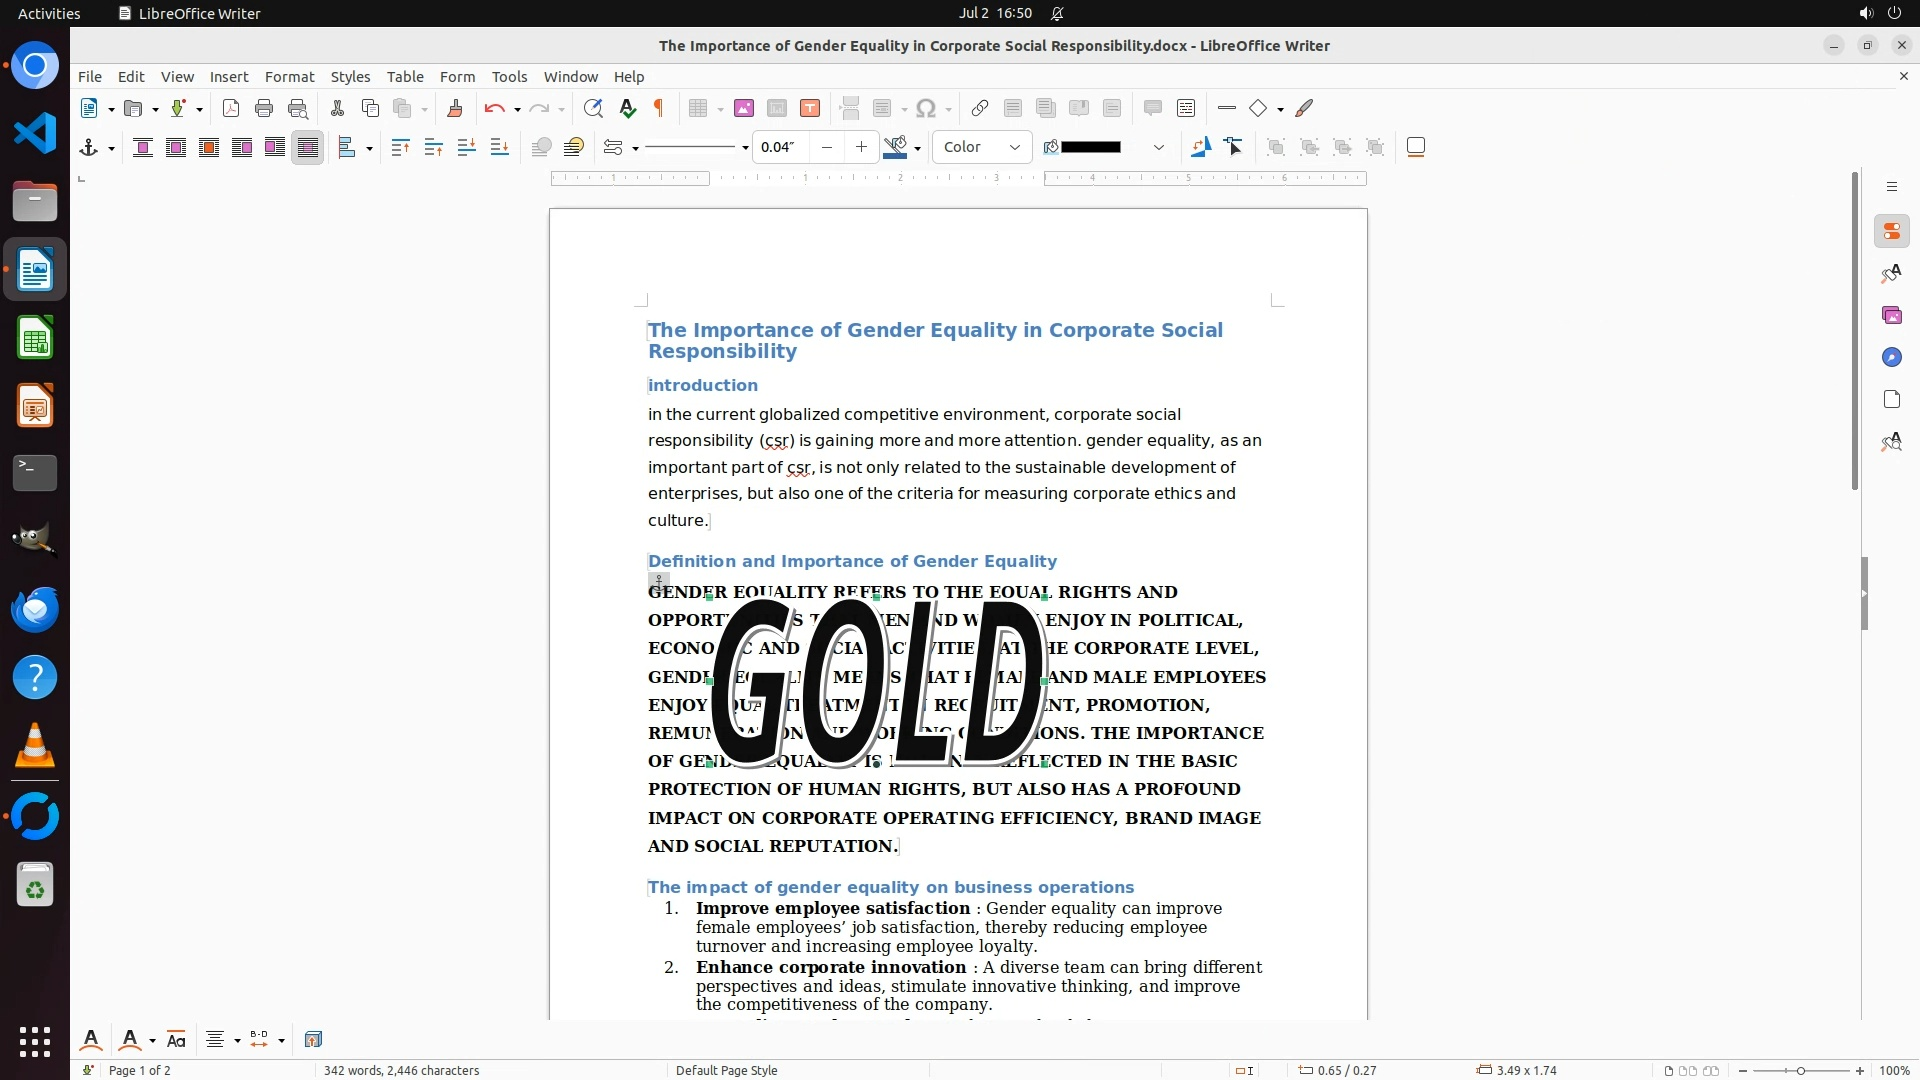Click the Insert Hyperlink icon
Screen dimensions: 1920x1080
pyautogui.click(x=980, y=109)
